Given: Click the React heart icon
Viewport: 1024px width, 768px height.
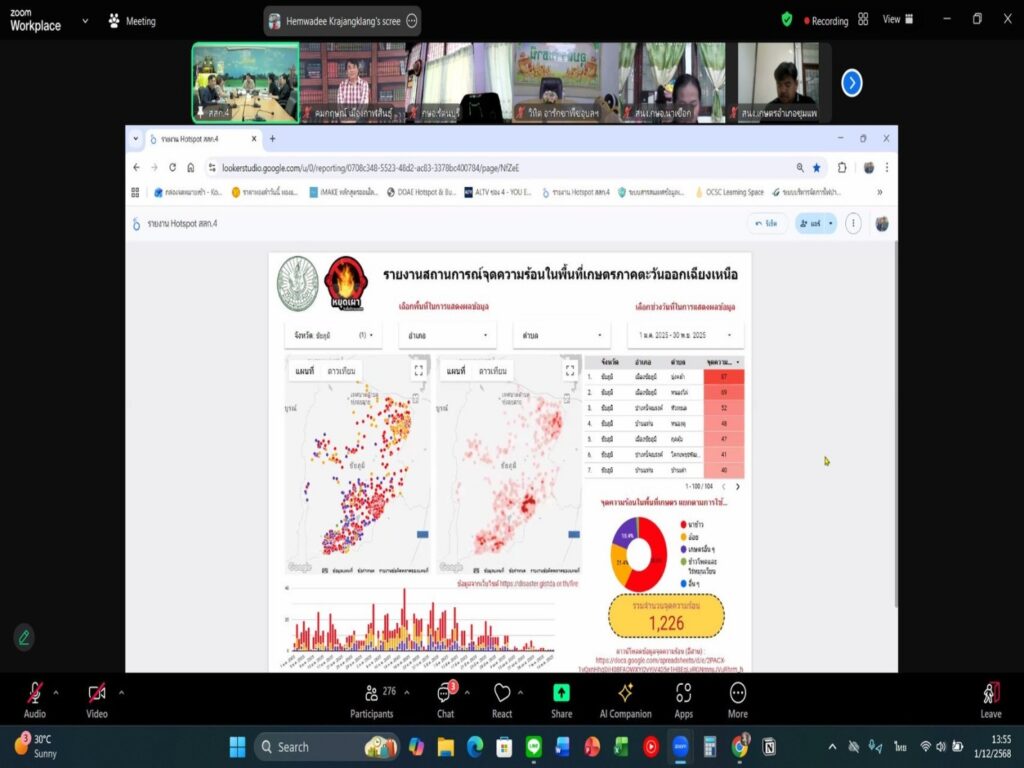Looking at the screenshot, I should 502,694.
